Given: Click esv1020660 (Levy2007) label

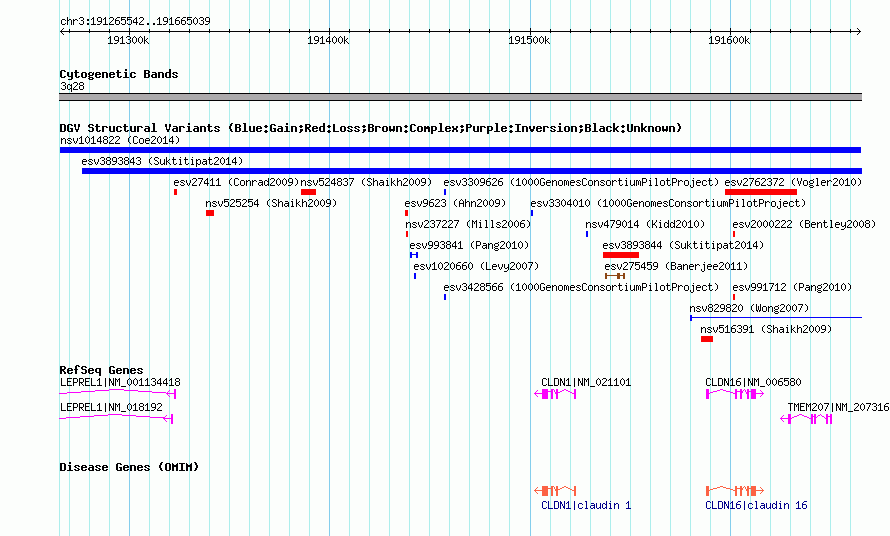Looking at the screenshot, I should (476, 266).
